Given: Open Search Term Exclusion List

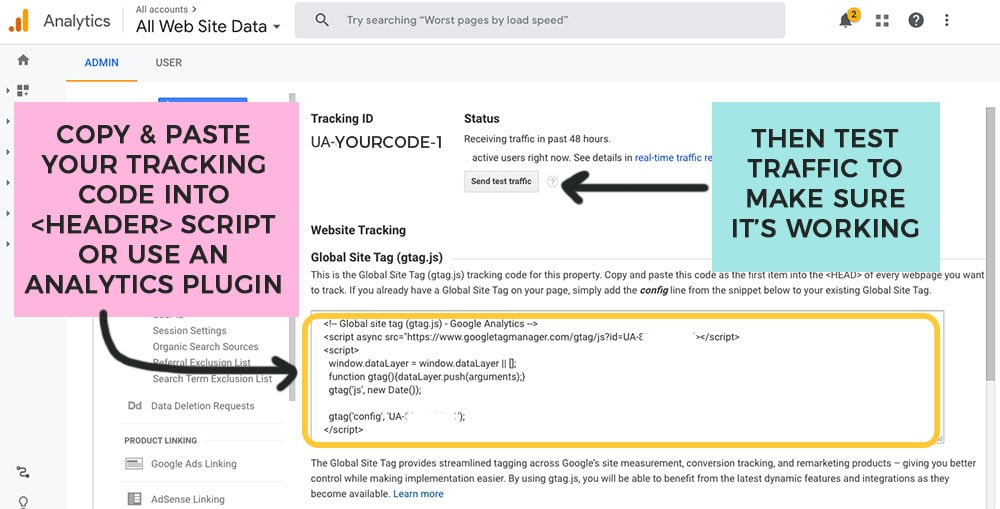Looking at the screenshot, I should click(x=212, y=378).
